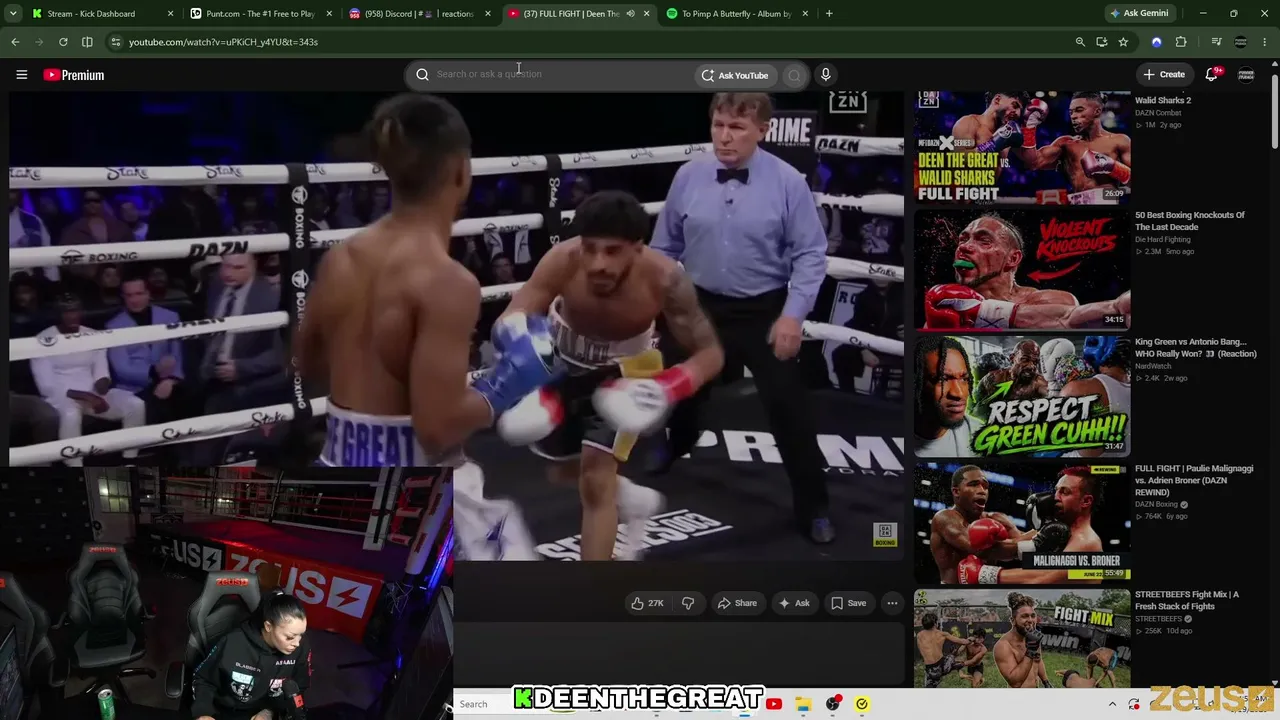The height and width of the screenshot is (720, 1280).
Task: Click the Ask button under the video
Action: point(794,603)
